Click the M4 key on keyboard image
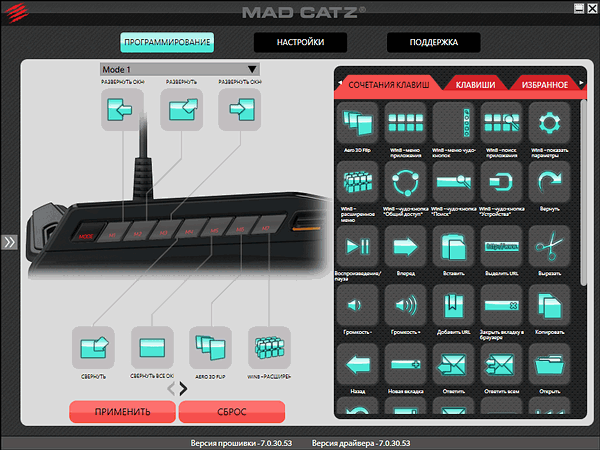600x450 pixels. [190, 230]
